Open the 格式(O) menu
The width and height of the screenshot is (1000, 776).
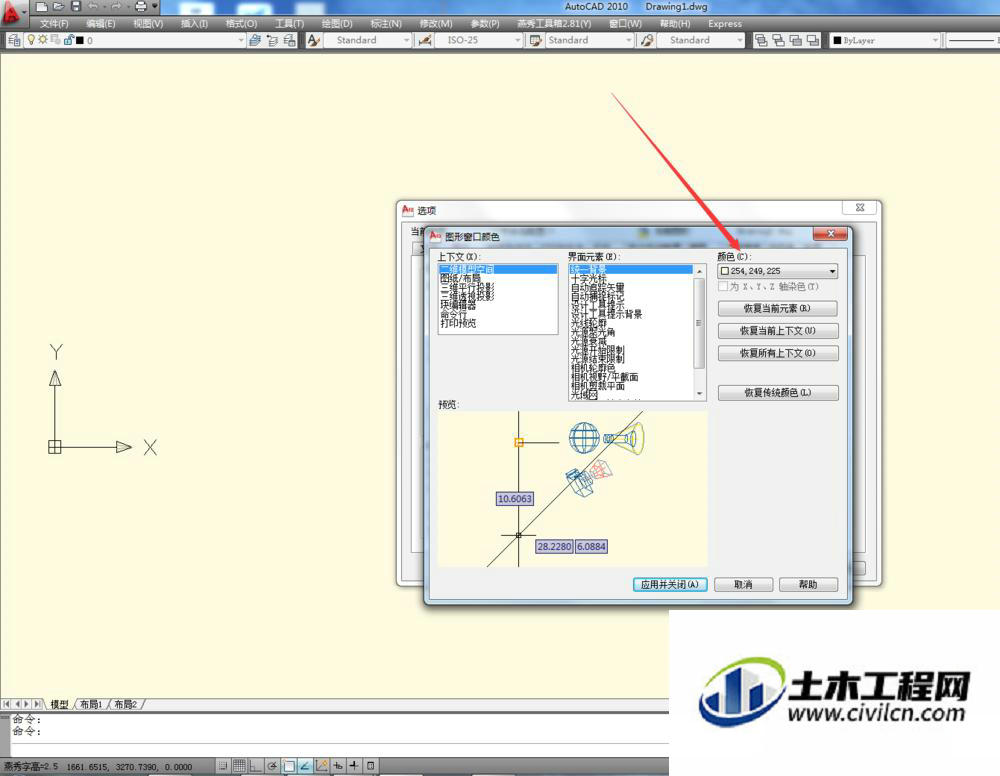(x=242, y=24)
